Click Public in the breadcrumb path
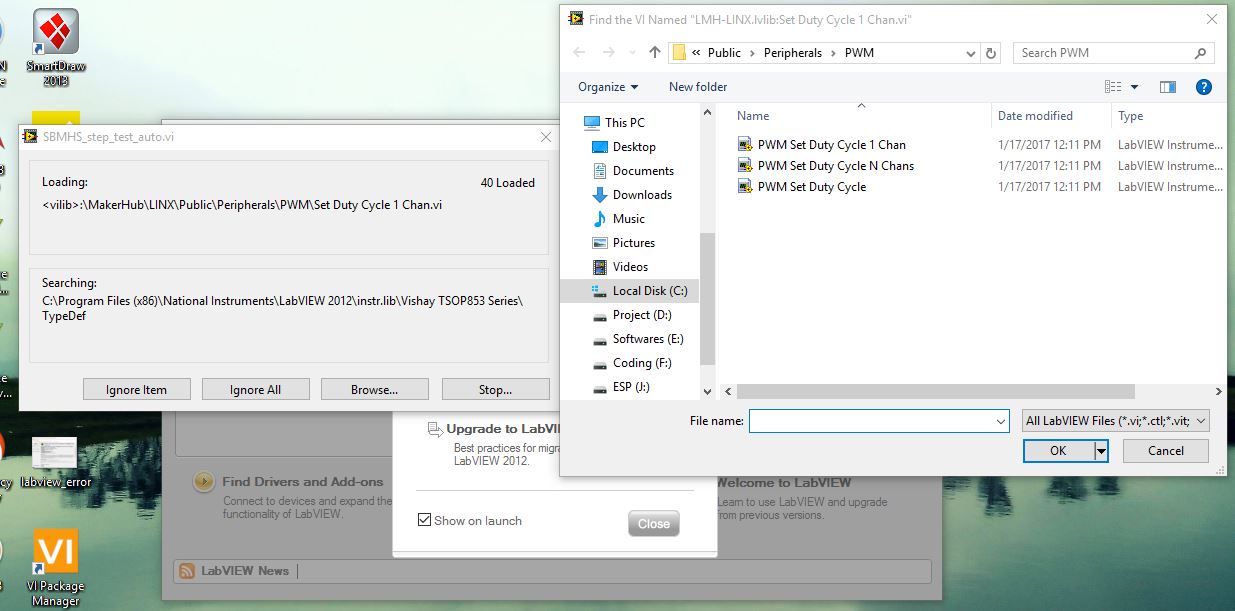This screenshot has width=1235, height=611. [724, 53]
